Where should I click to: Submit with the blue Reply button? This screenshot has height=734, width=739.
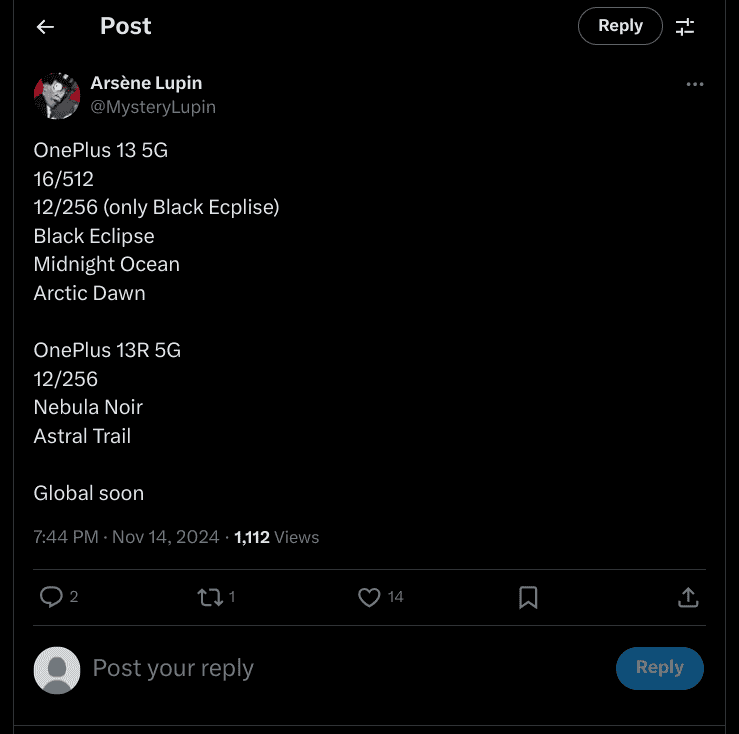pyautogui.click(x=659, y=668)
